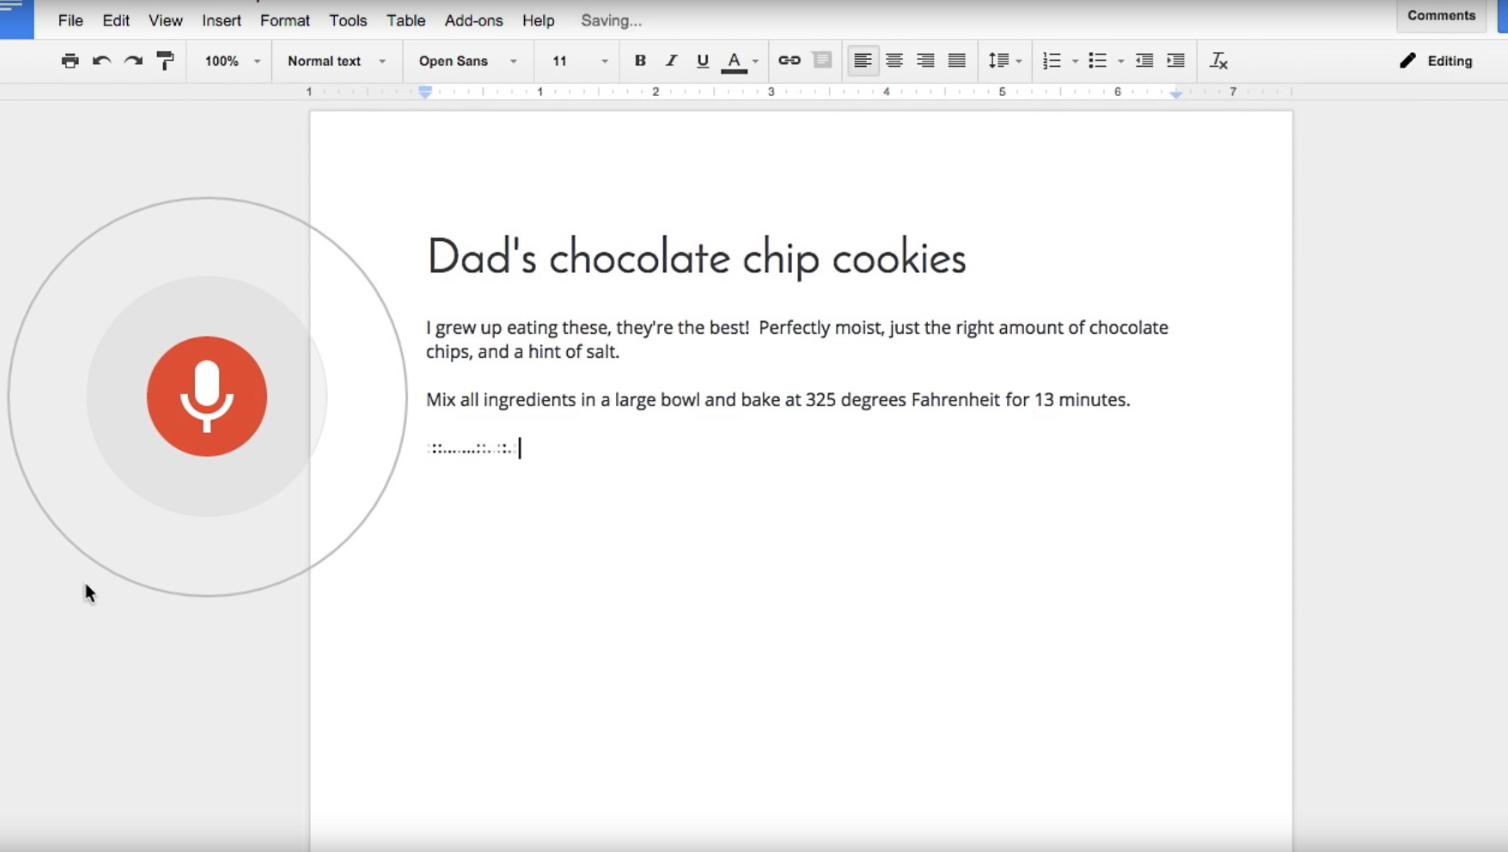This screenshot has height=852, width=1508.
Task: Click the Undo icon
Action: [x=101, y=61]
